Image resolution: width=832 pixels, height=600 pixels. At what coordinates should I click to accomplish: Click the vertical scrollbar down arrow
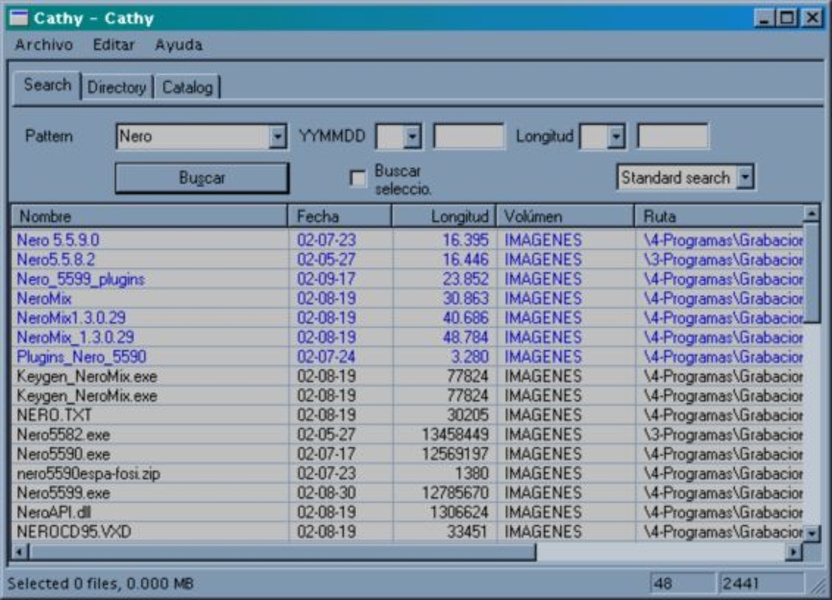tap(811, 533)
